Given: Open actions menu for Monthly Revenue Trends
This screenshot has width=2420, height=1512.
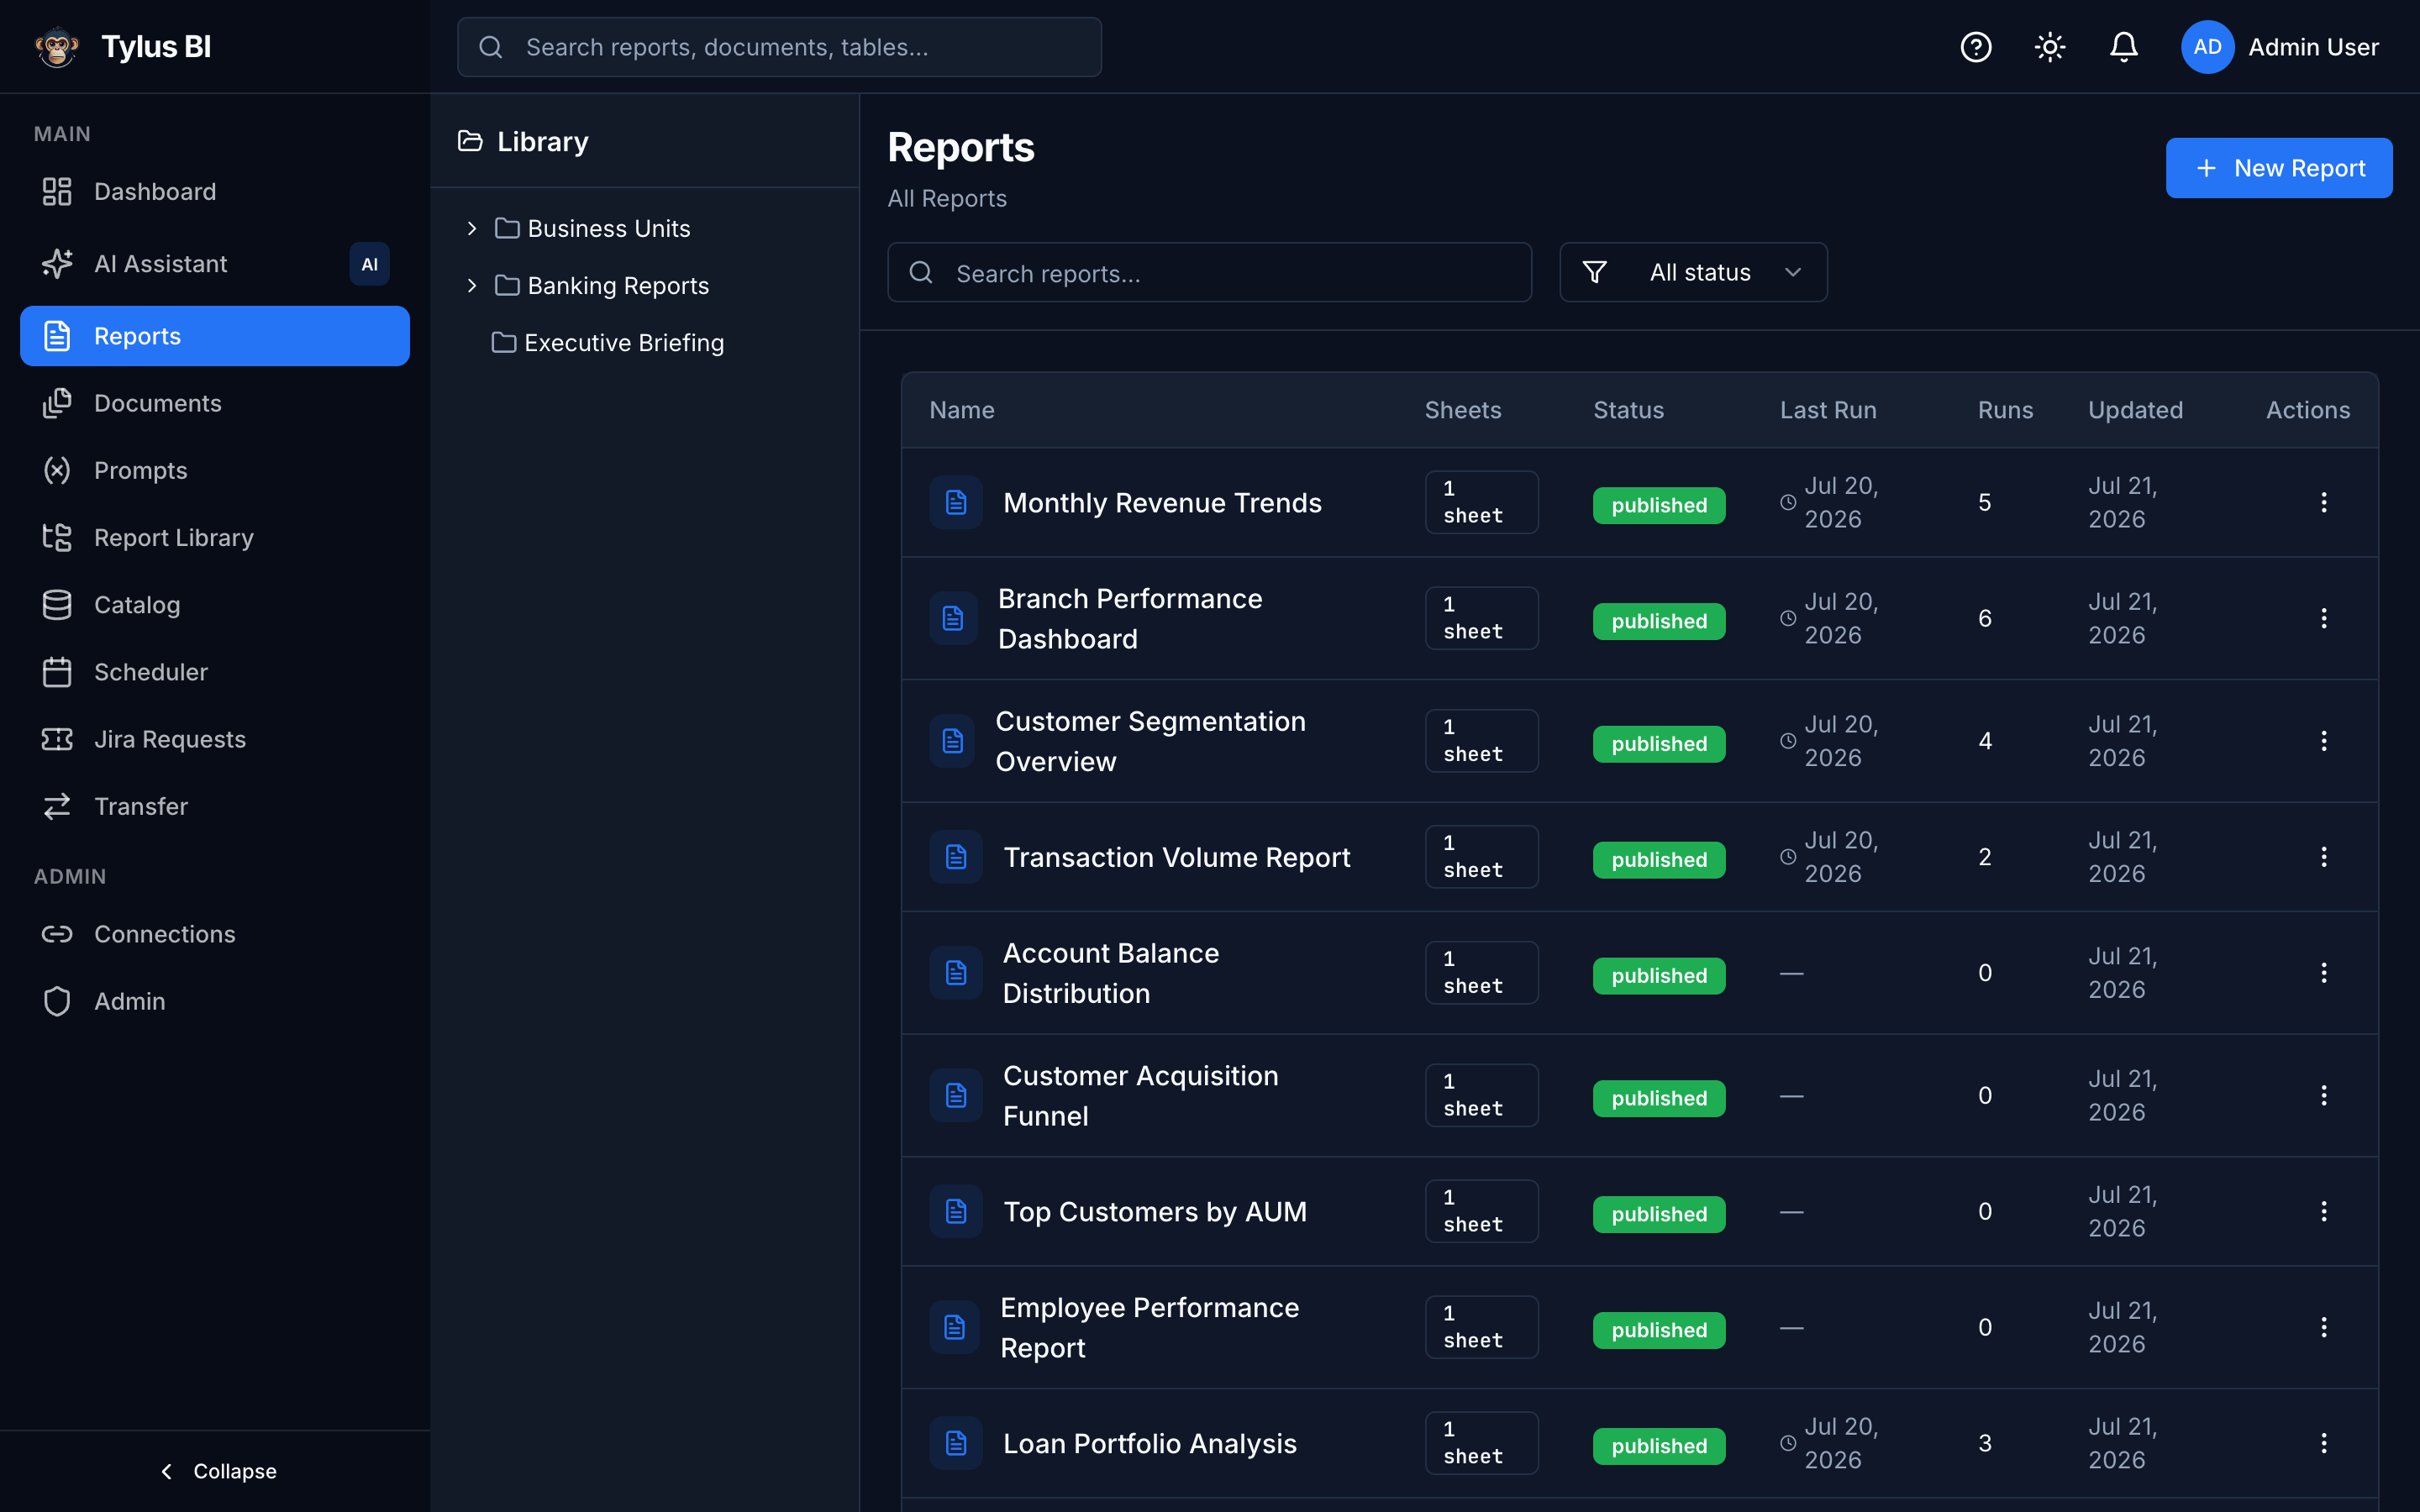Looking at the screenshot, I should click(2323, 502).
